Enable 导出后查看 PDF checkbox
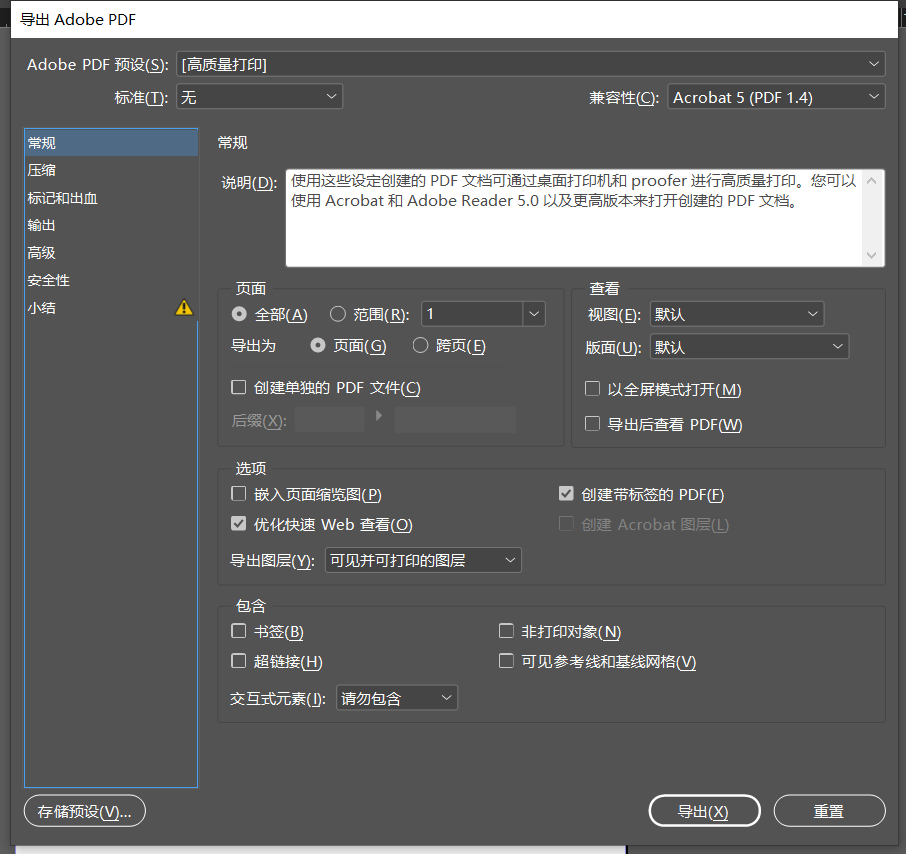This screenshot has width=906, height=854. pyautogui.click(x=592, y=424)
